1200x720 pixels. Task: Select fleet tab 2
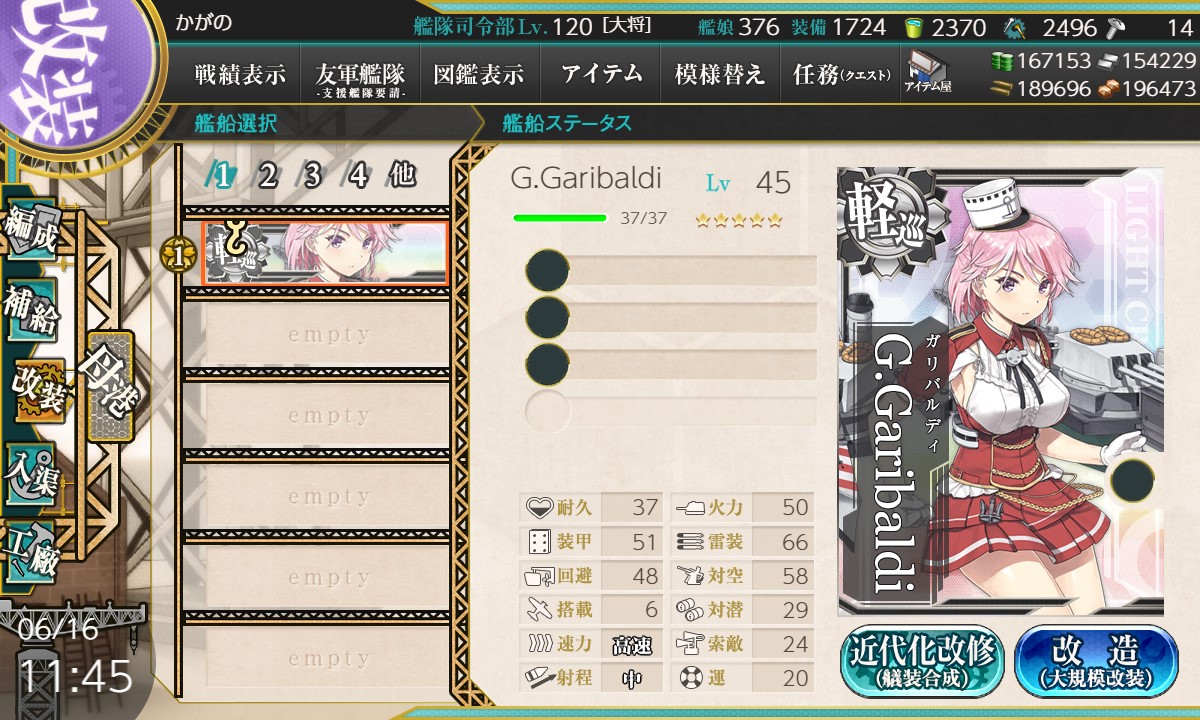click(267, 176)
